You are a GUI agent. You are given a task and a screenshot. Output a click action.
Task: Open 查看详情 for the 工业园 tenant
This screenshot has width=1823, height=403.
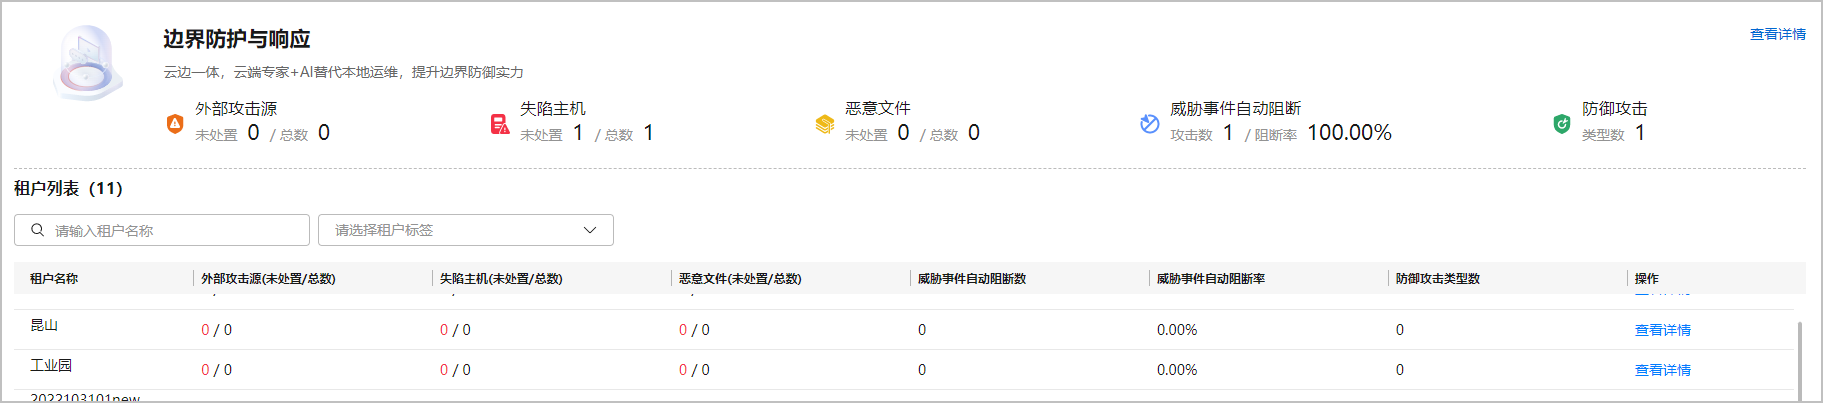1663,370
